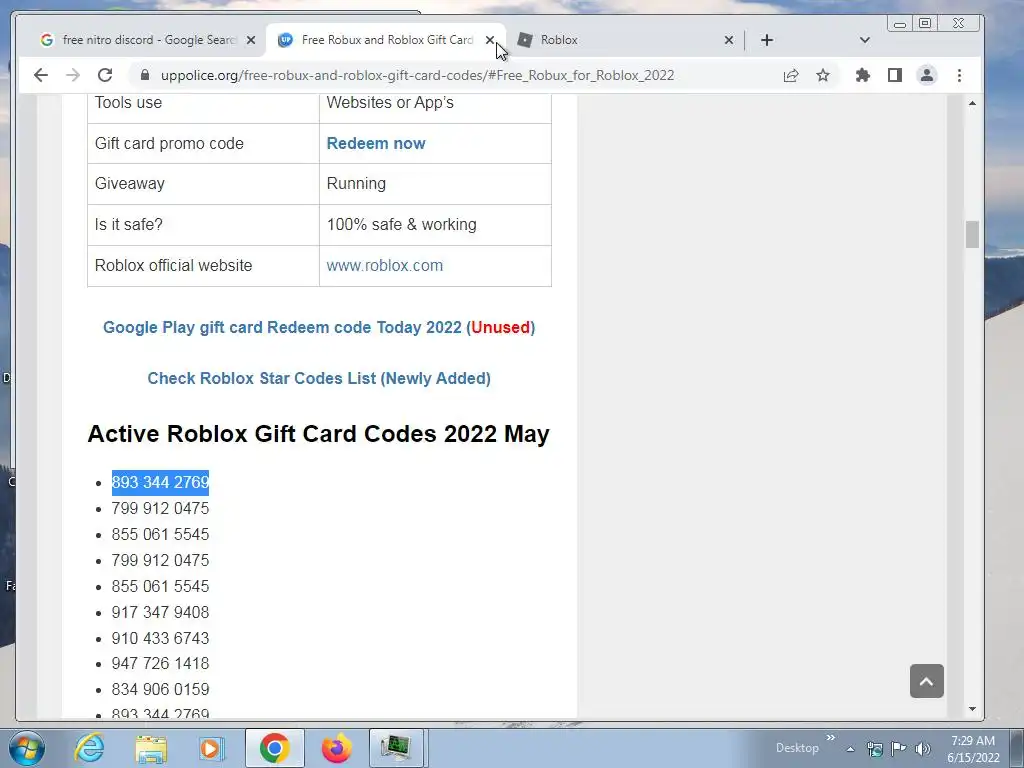The height and width of the screenshot is (768, 1024).
Task: Click the Giveaway table cell
Action: (x=203, y=184)
